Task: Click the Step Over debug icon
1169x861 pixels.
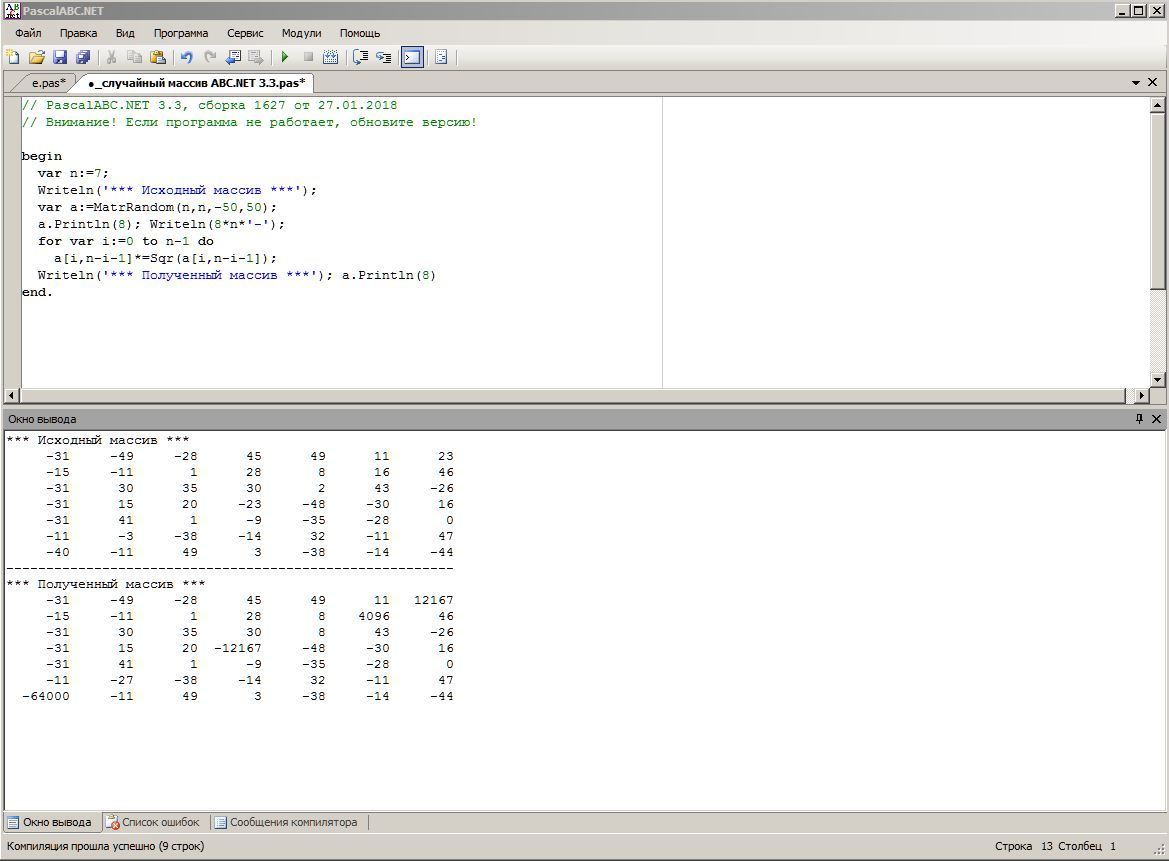Action: click(361, 58)
